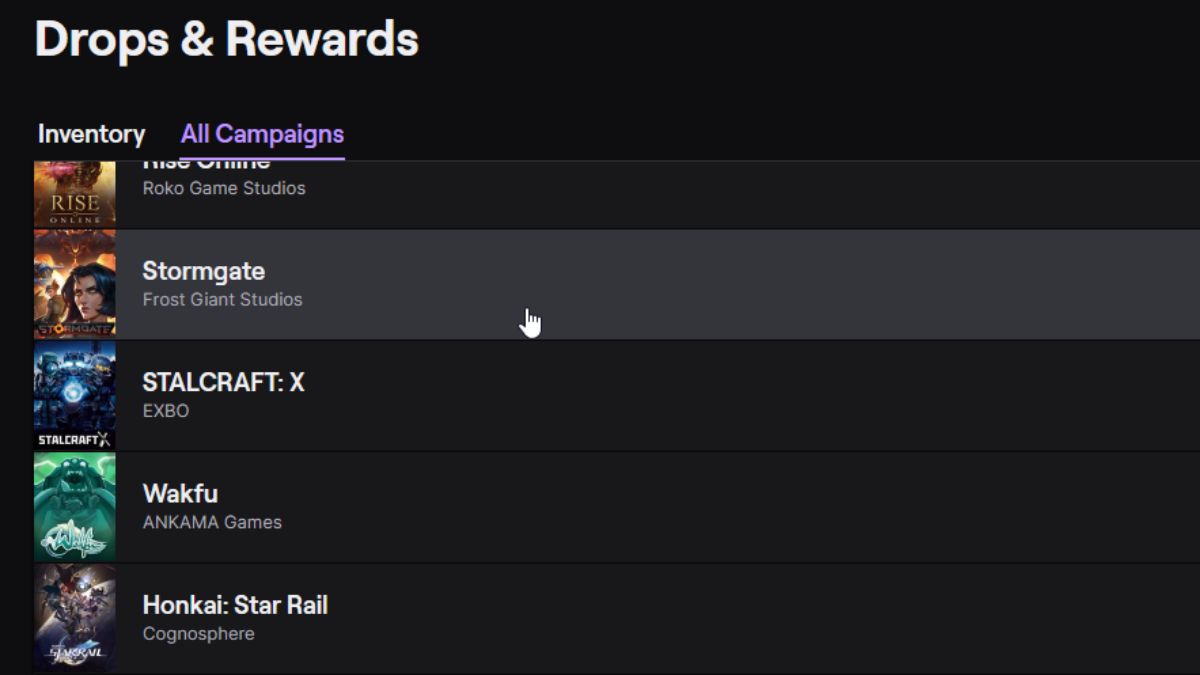This screenshot has width=1200, height=675.
Task: Open the STALCRAFT: X campaign title
Action: pos(223,382)
